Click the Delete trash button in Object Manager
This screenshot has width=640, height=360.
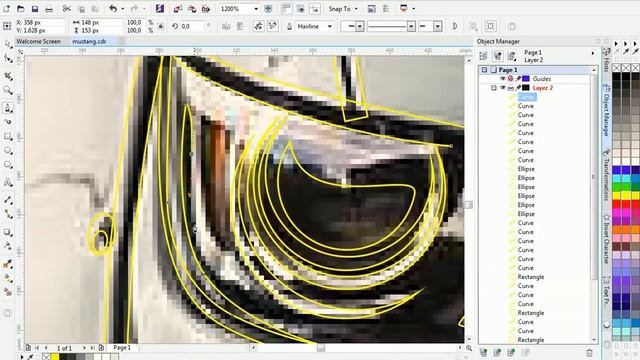pyautogui.click(x=589, y=352)
